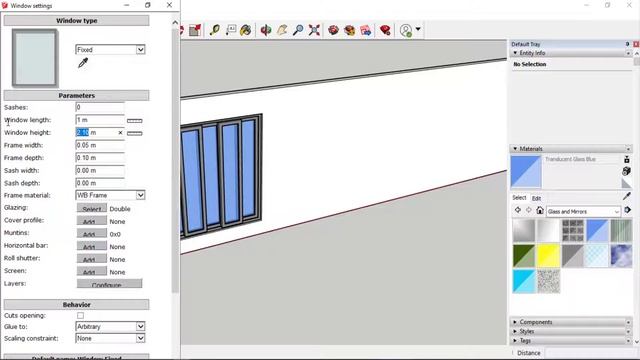Click the Glazing Select button
Viewport: 640px width, 360px height.
(92, 208)
